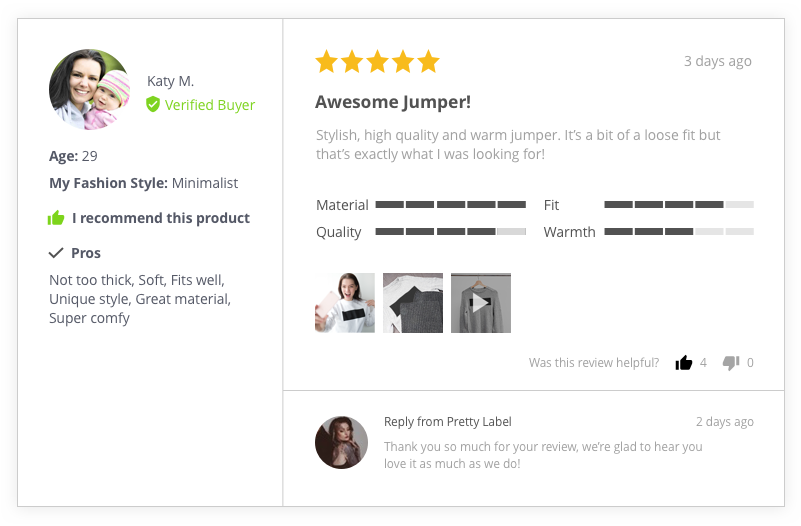Click the Katy M. reviewer name
The width and height of the screenshot is (801, 526).
pos(171,81)
